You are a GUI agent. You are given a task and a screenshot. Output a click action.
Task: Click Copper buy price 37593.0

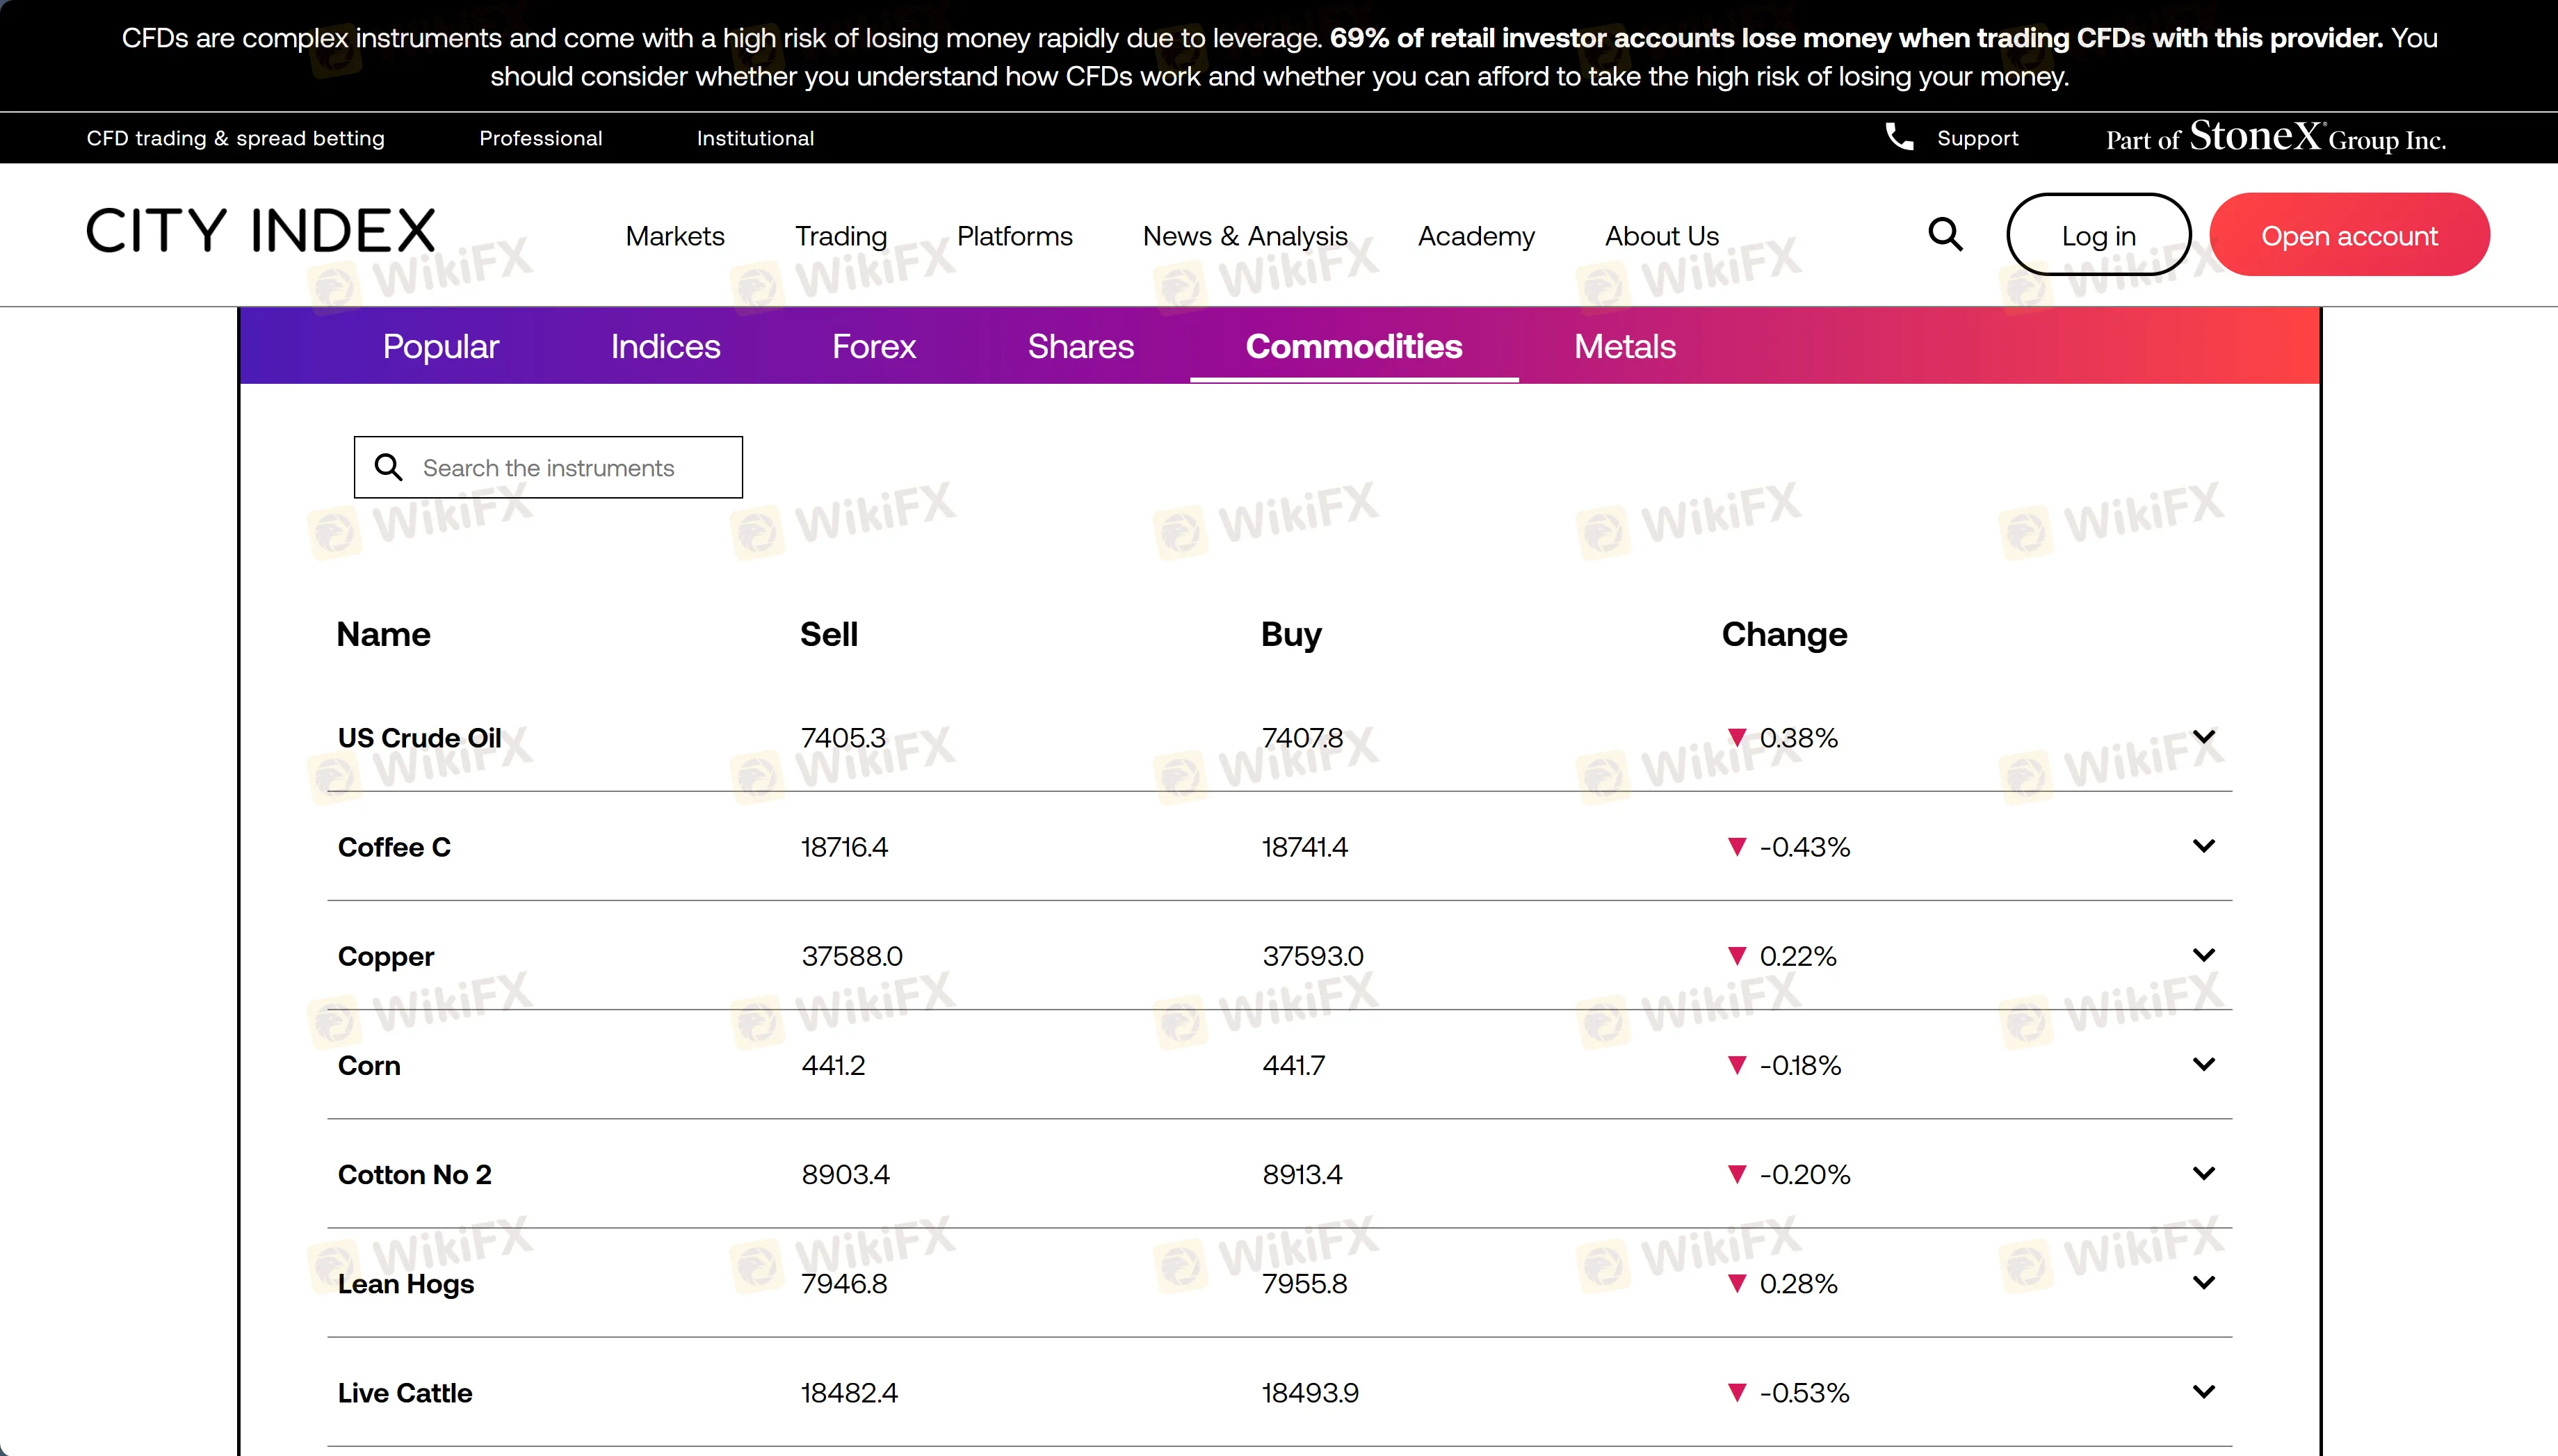(x=1312, y=956)
